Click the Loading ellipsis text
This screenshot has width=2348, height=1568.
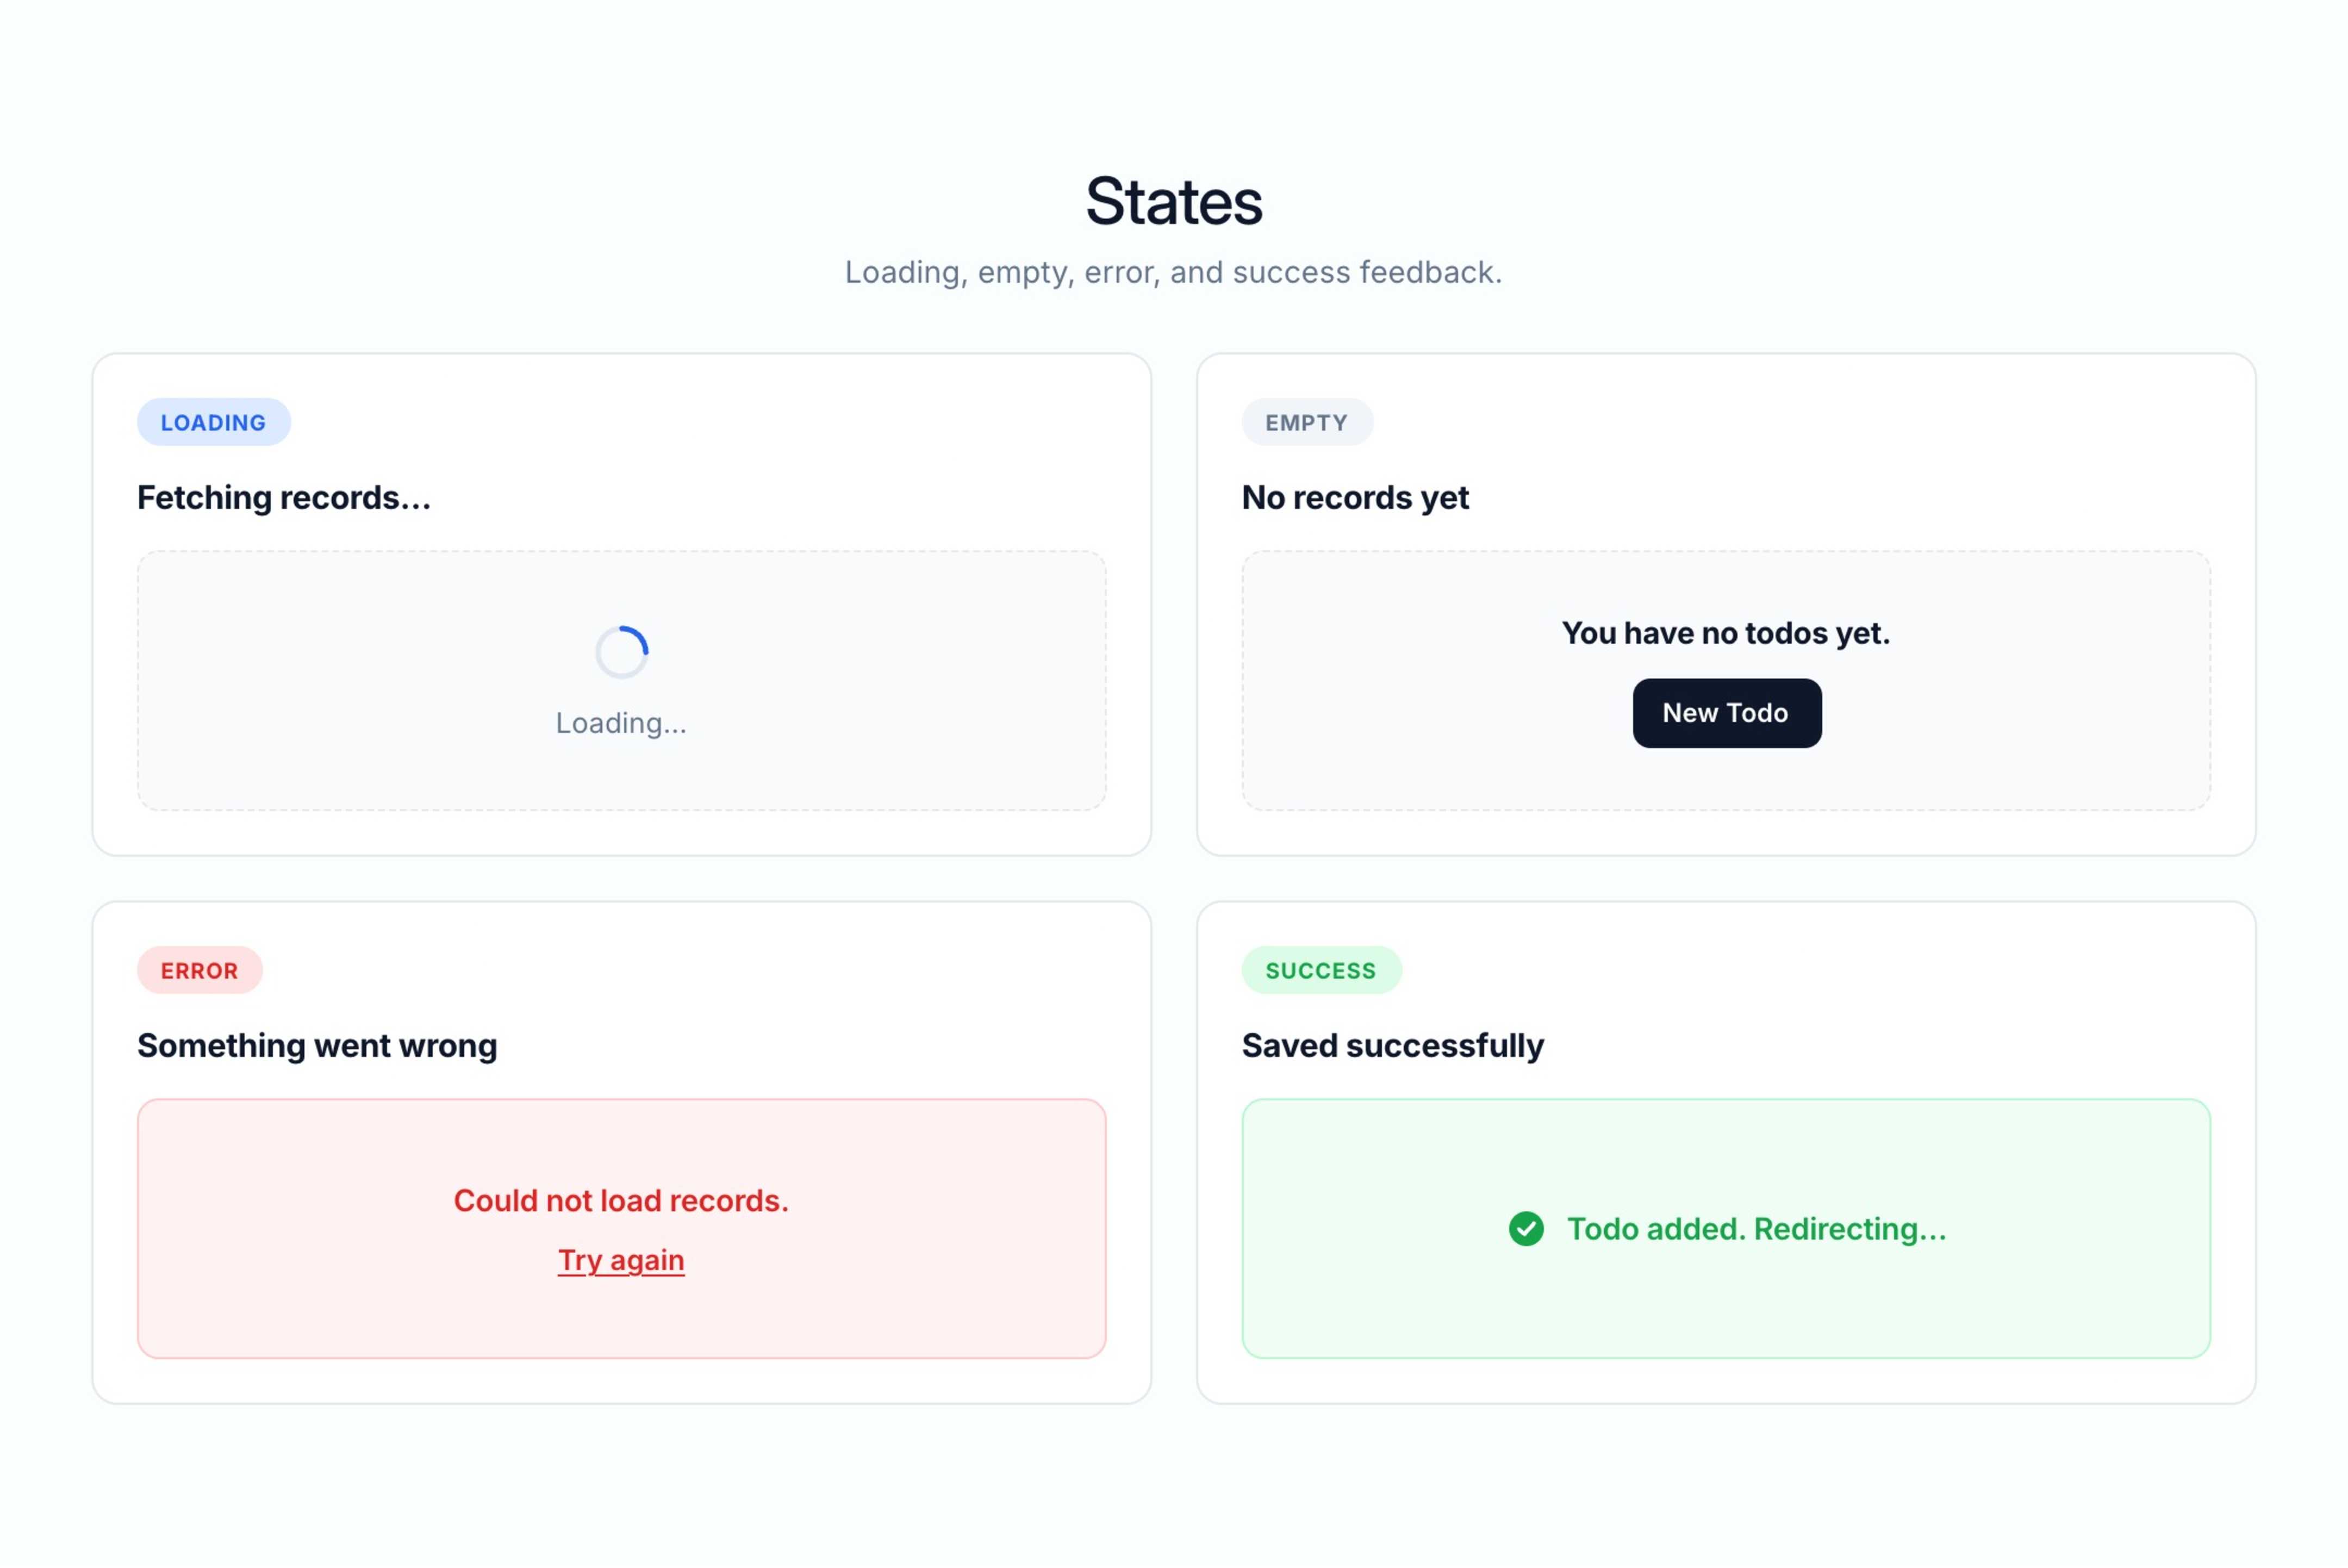620,722
